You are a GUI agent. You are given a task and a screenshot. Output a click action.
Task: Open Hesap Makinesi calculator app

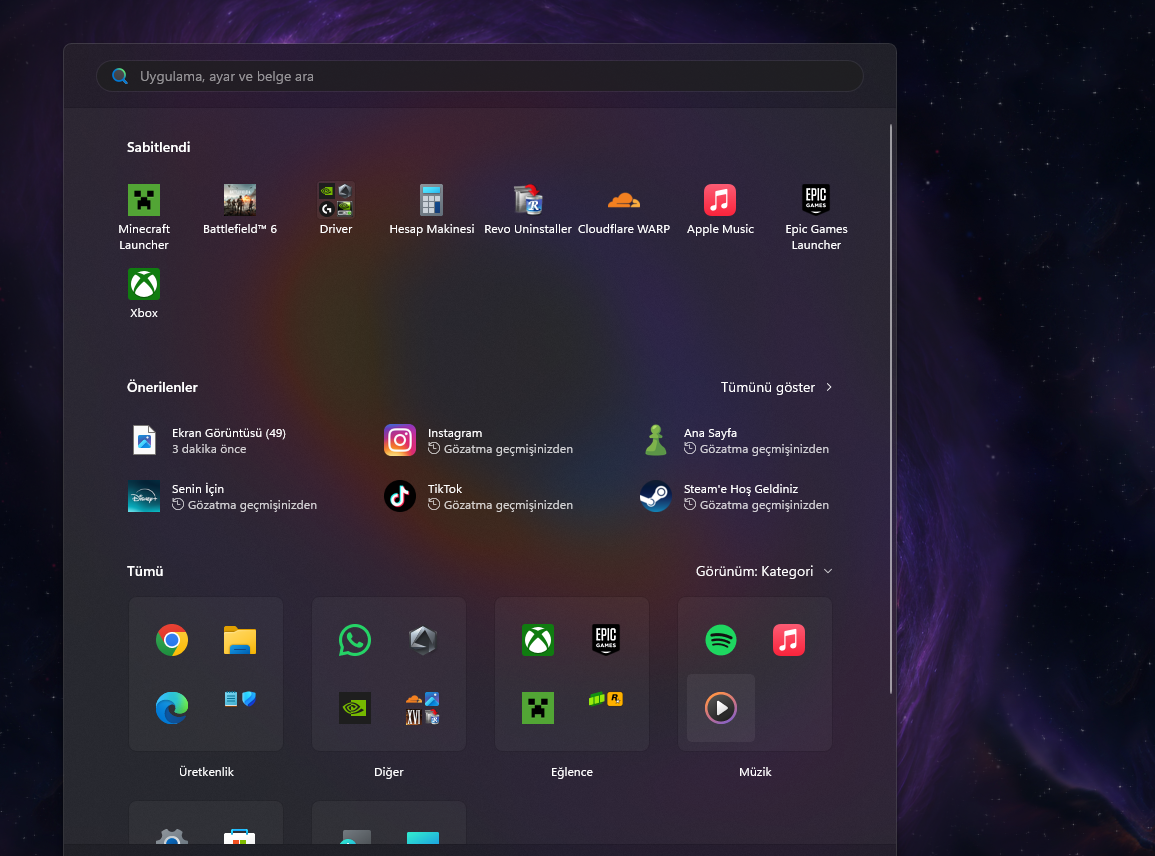click(432, 210)
